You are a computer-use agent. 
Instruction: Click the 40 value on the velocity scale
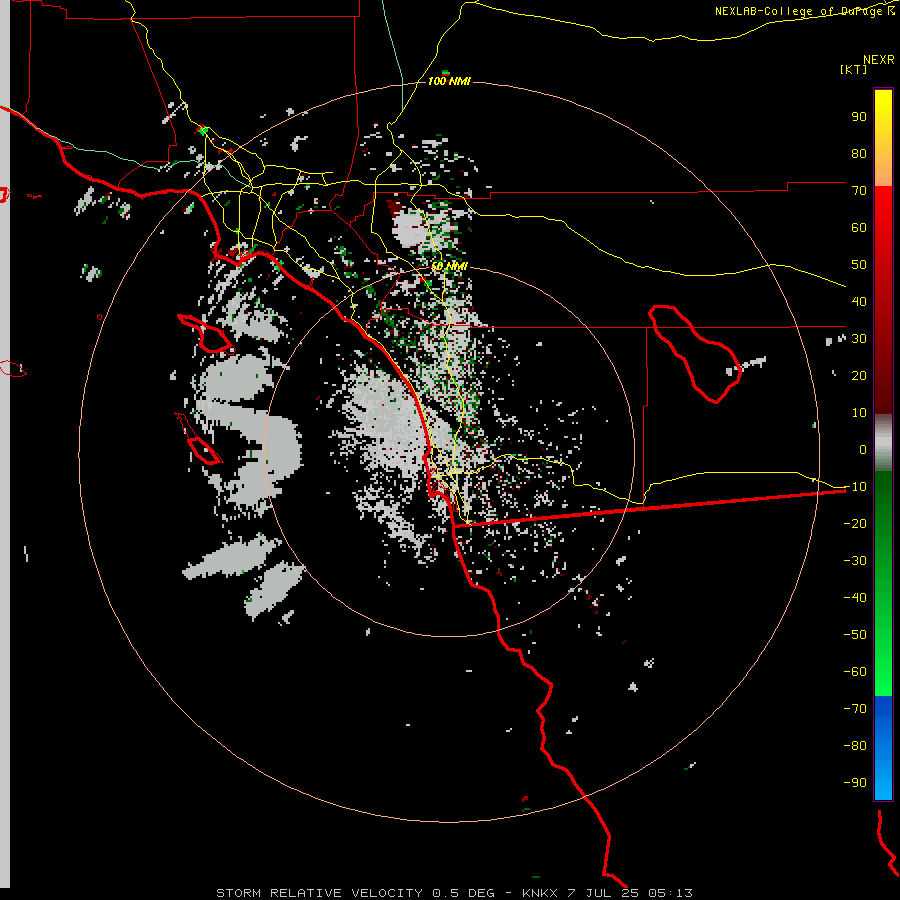[859, 301]
